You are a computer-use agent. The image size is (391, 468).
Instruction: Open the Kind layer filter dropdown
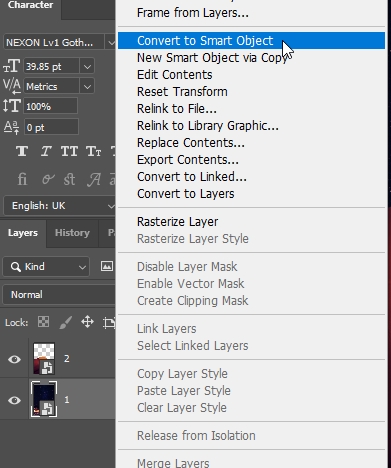click(x=46, y=267)
